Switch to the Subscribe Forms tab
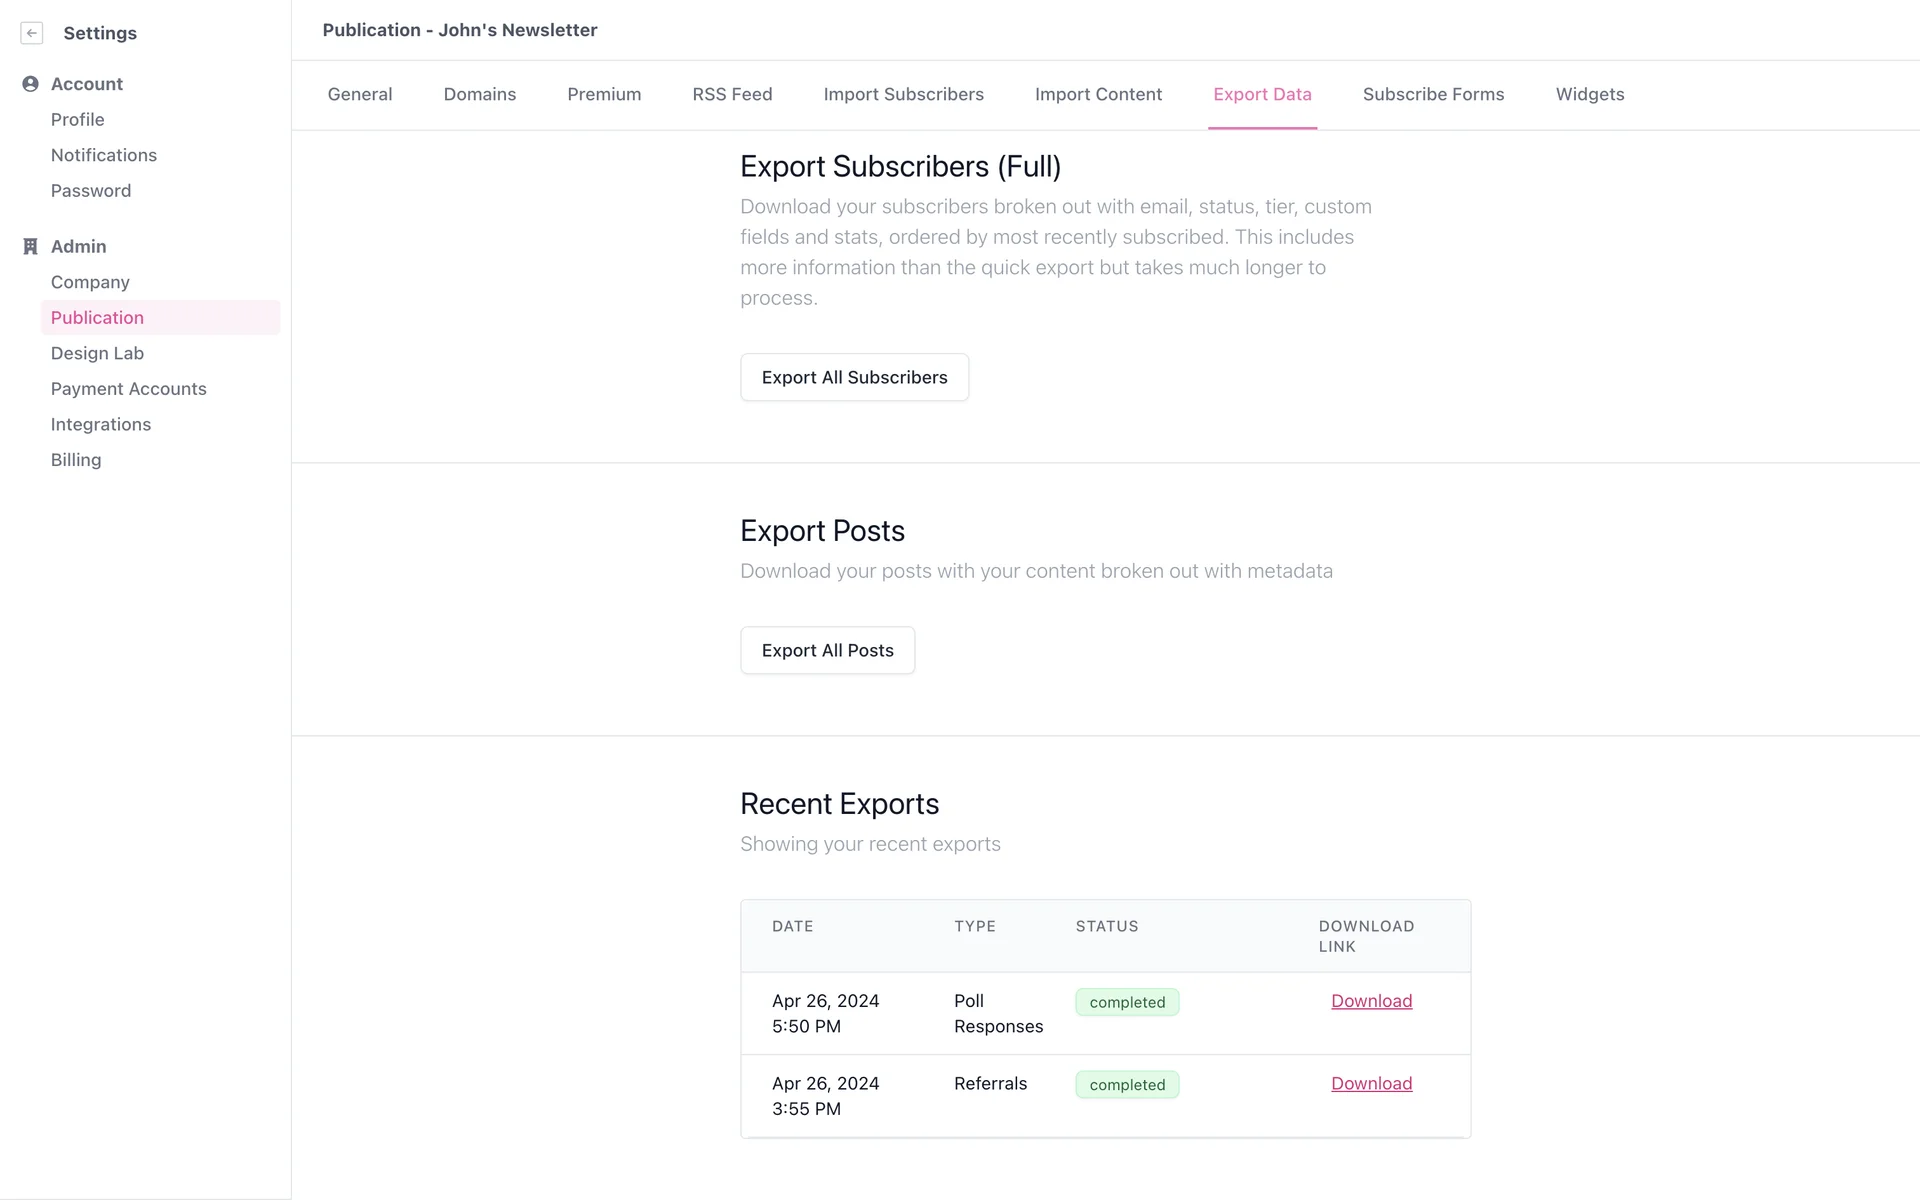This screenshot has height=1200, width=1920. pyautogui.click(x=1433, y=94)
